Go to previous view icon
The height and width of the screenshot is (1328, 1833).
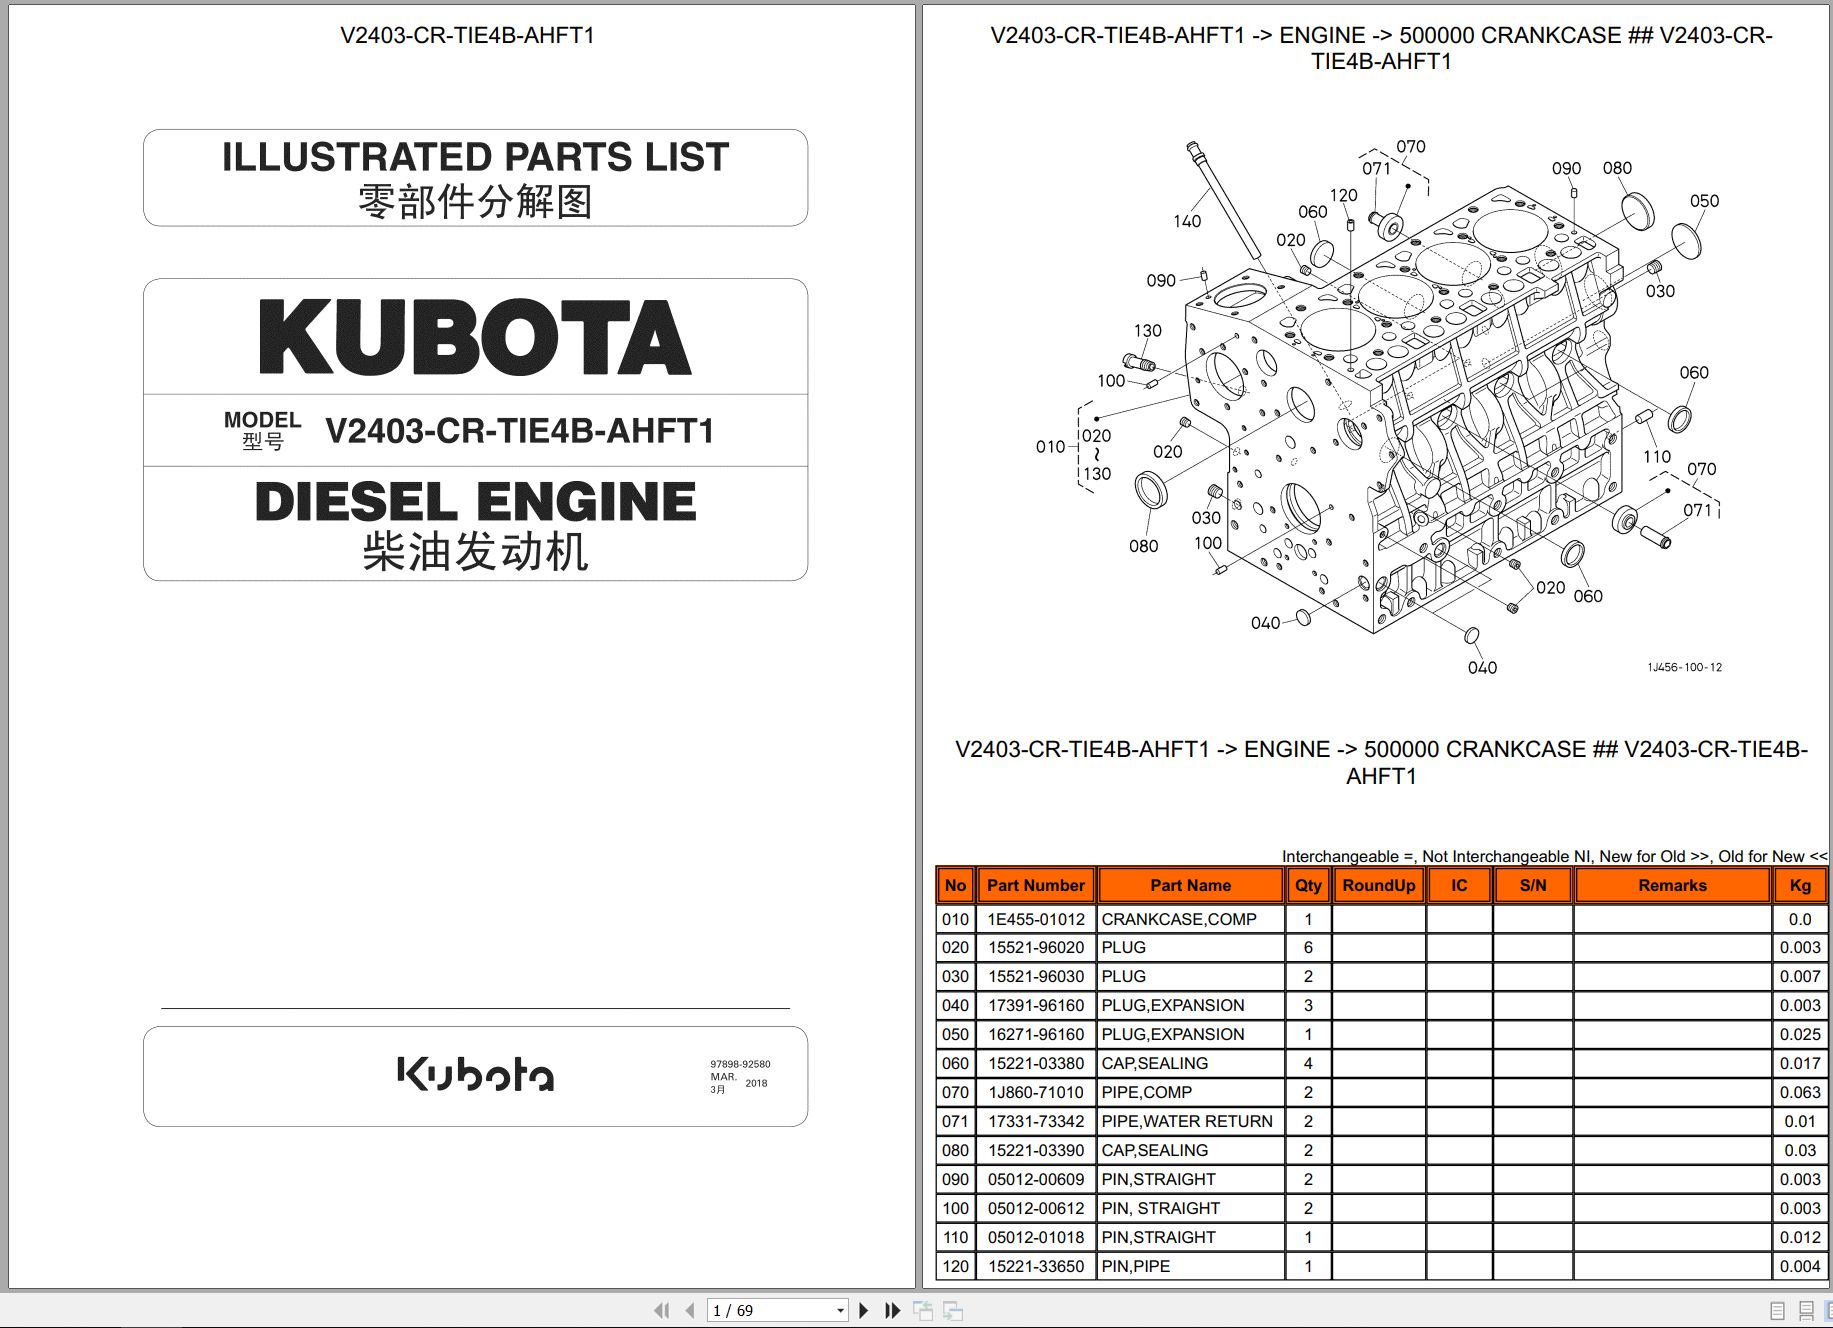[923, 1310]
